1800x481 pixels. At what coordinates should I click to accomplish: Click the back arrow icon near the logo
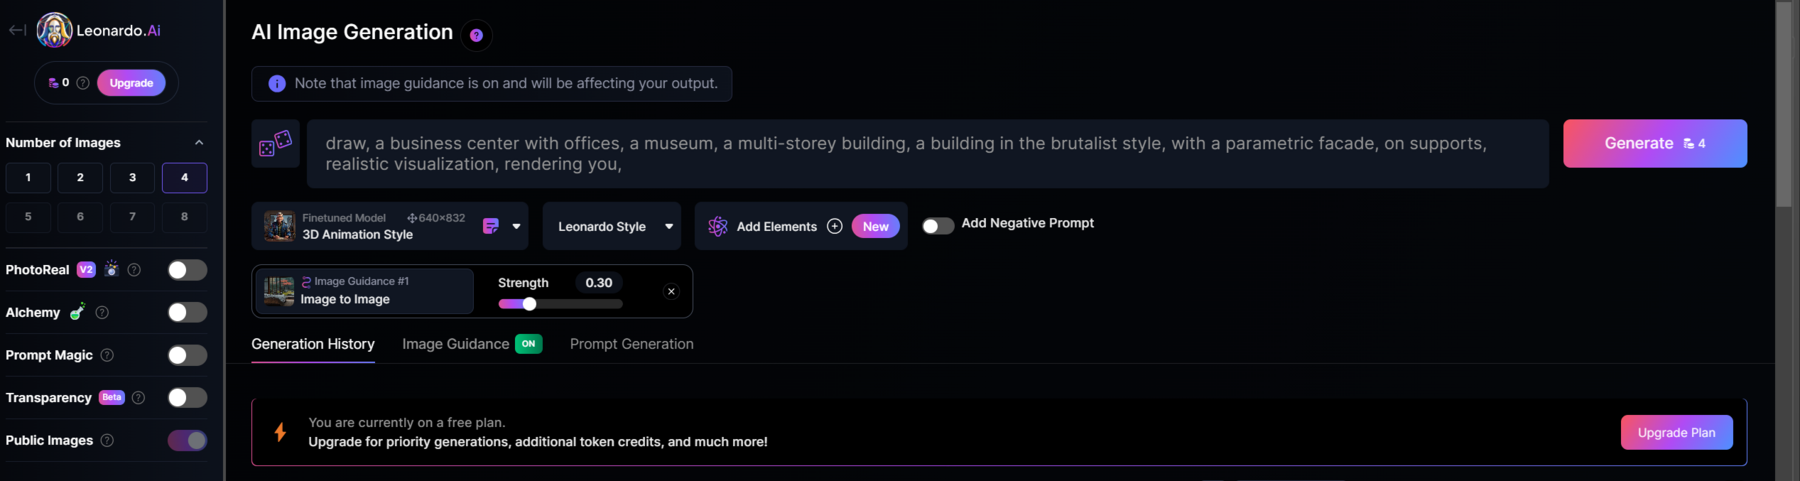coord(17,30)
